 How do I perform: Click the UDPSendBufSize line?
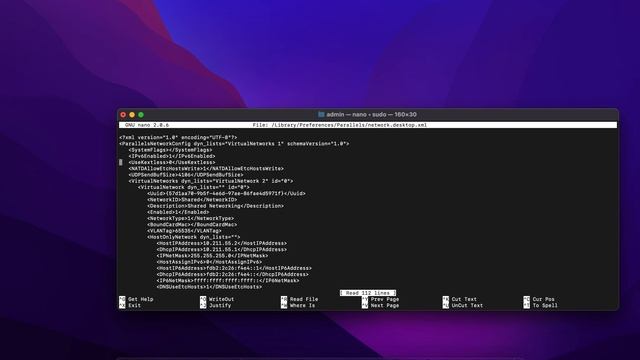point(186,175)
